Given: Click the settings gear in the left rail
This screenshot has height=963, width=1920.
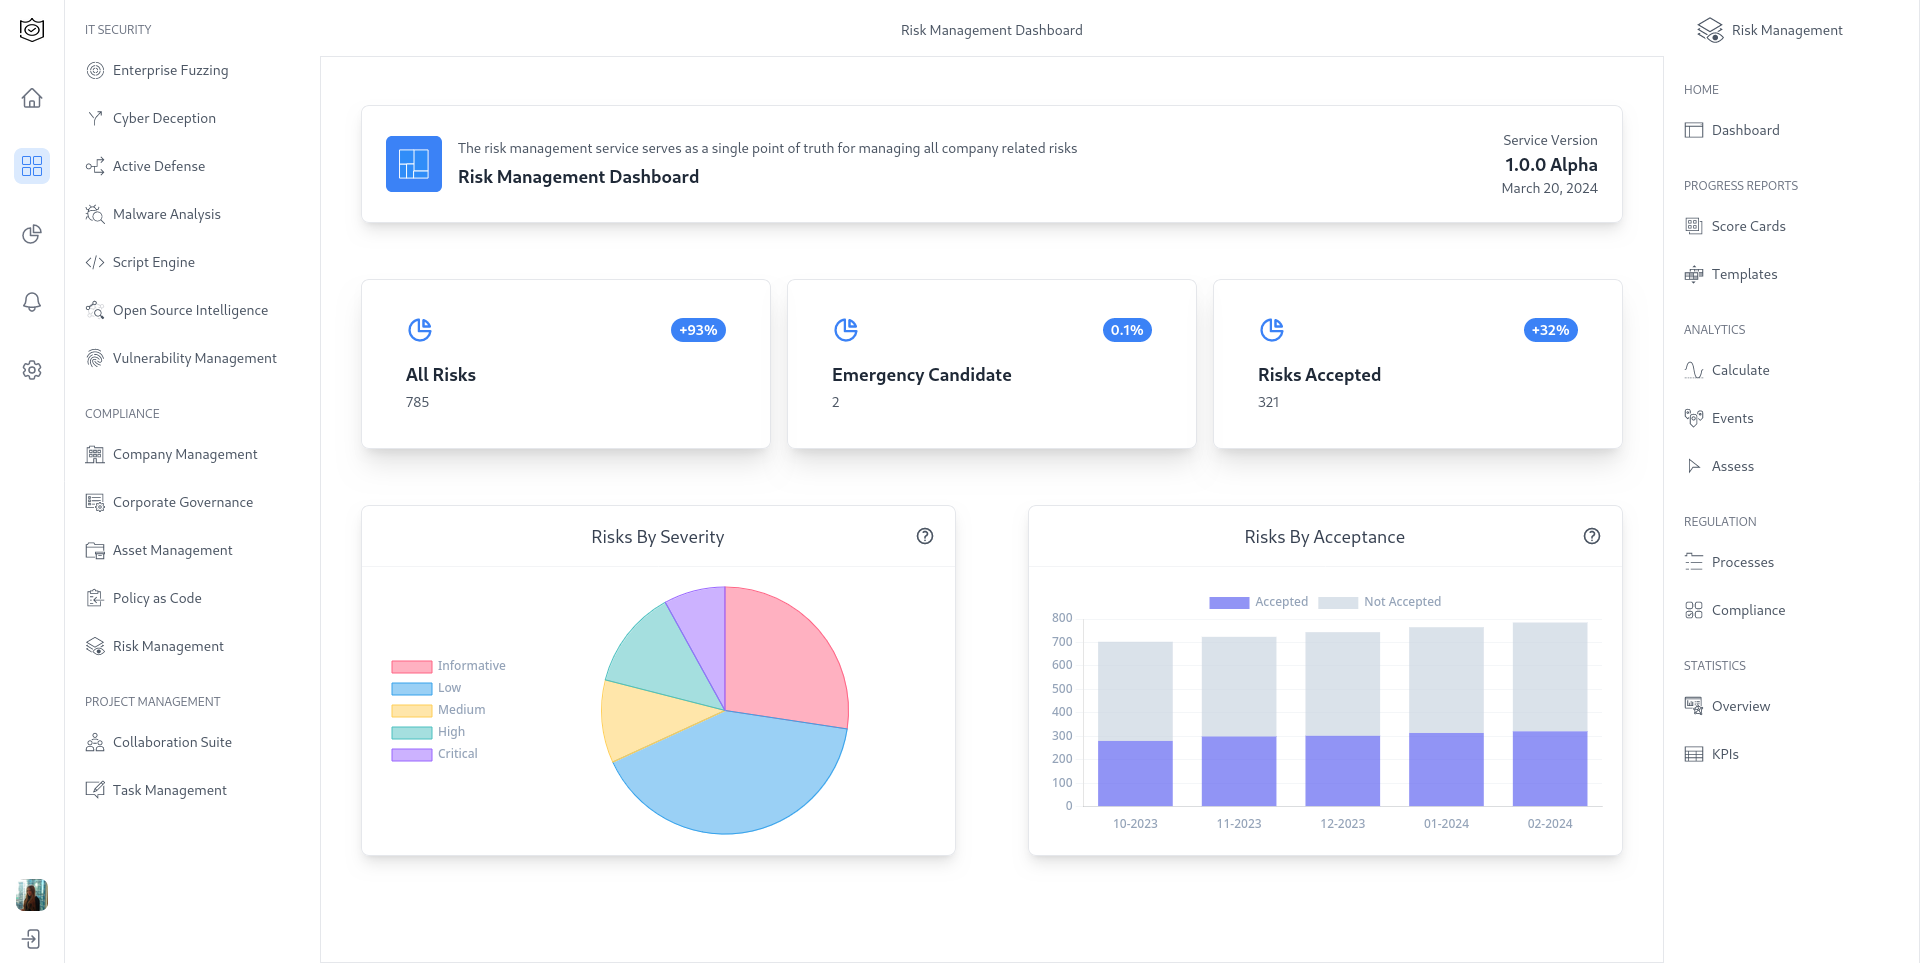Looking at the screenshot, I should (32, 370).
